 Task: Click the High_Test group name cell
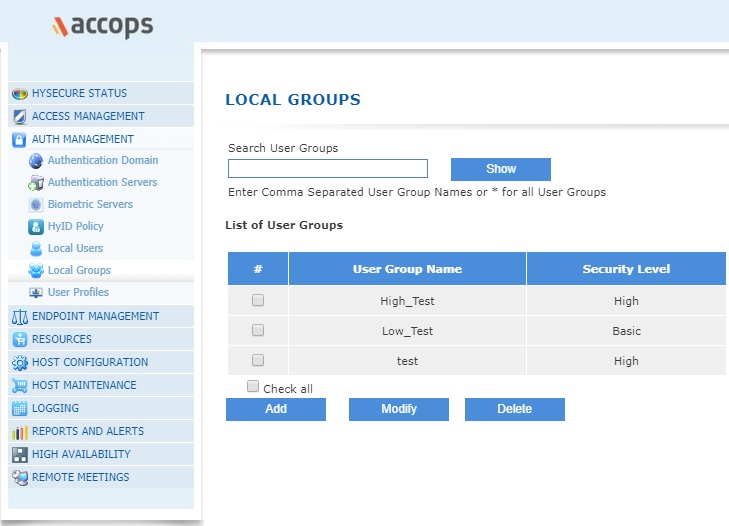pos(407,301)
